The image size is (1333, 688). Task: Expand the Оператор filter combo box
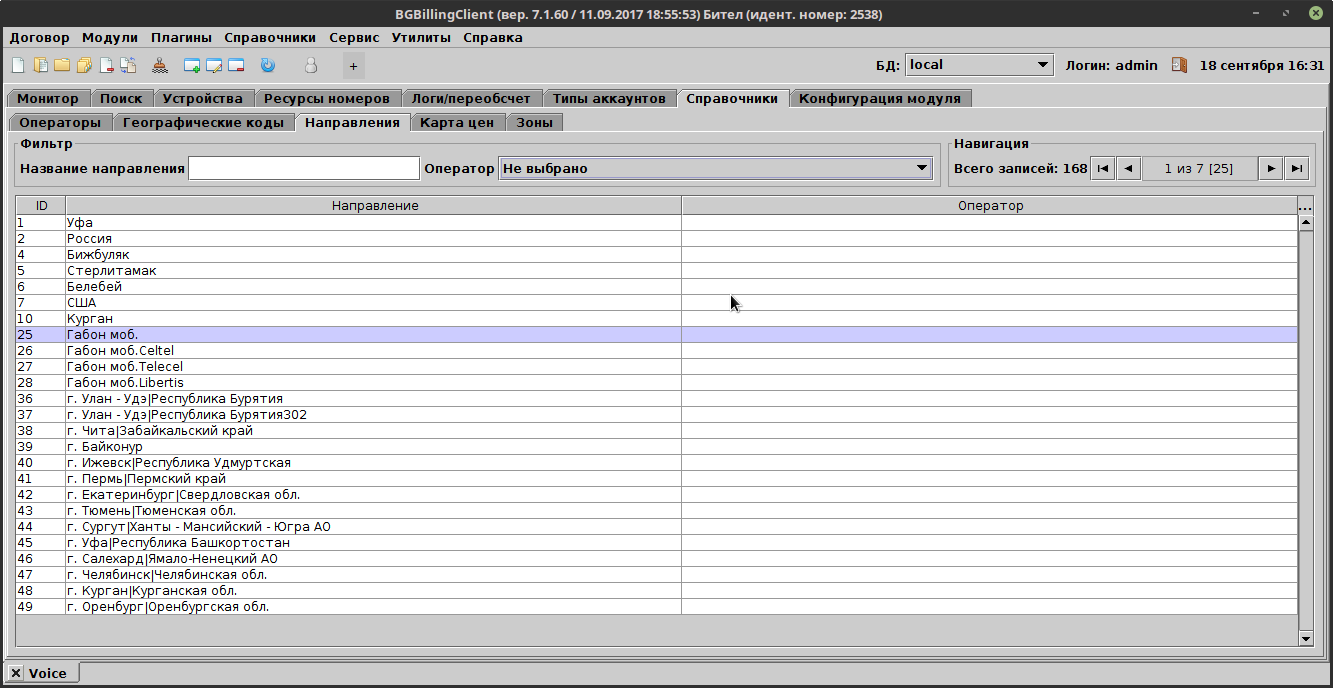[x=716, y=169]
